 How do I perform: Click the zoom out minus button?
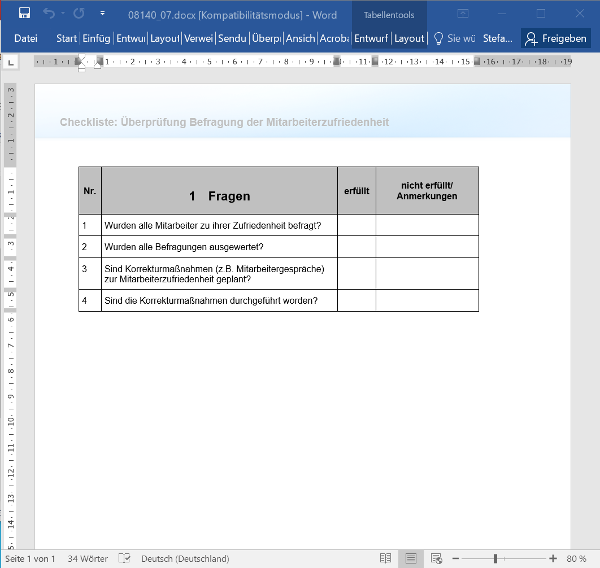(x=455, y=558)
